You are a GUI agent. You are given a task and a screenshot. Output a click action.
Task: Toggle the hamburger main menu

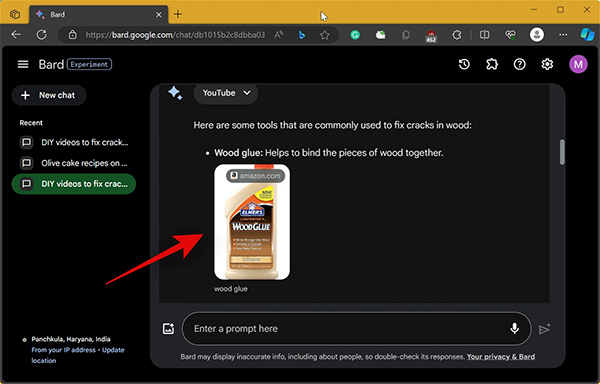[23, 64]
